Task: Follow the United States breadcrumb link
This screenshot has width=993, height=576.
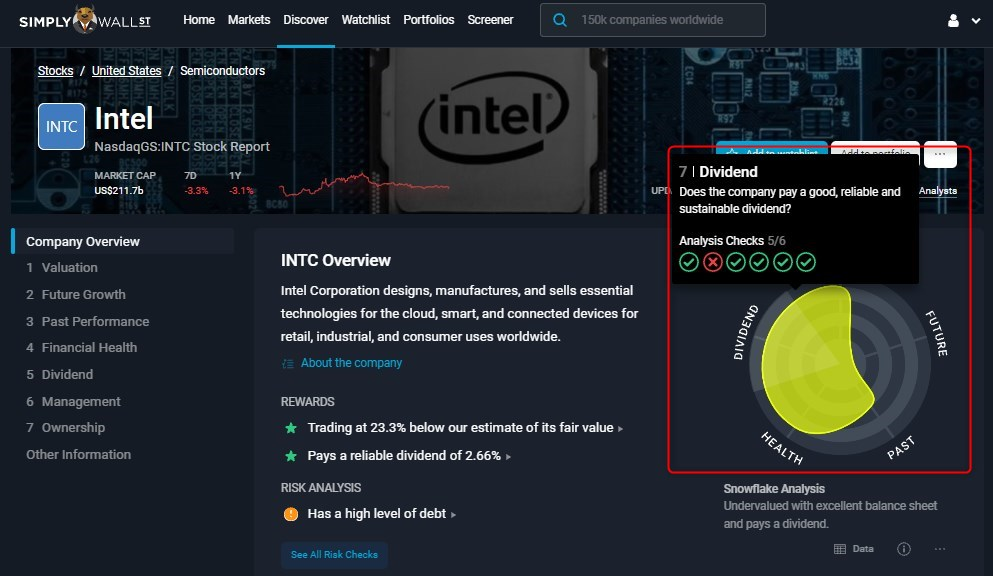Action: point(127,71)
